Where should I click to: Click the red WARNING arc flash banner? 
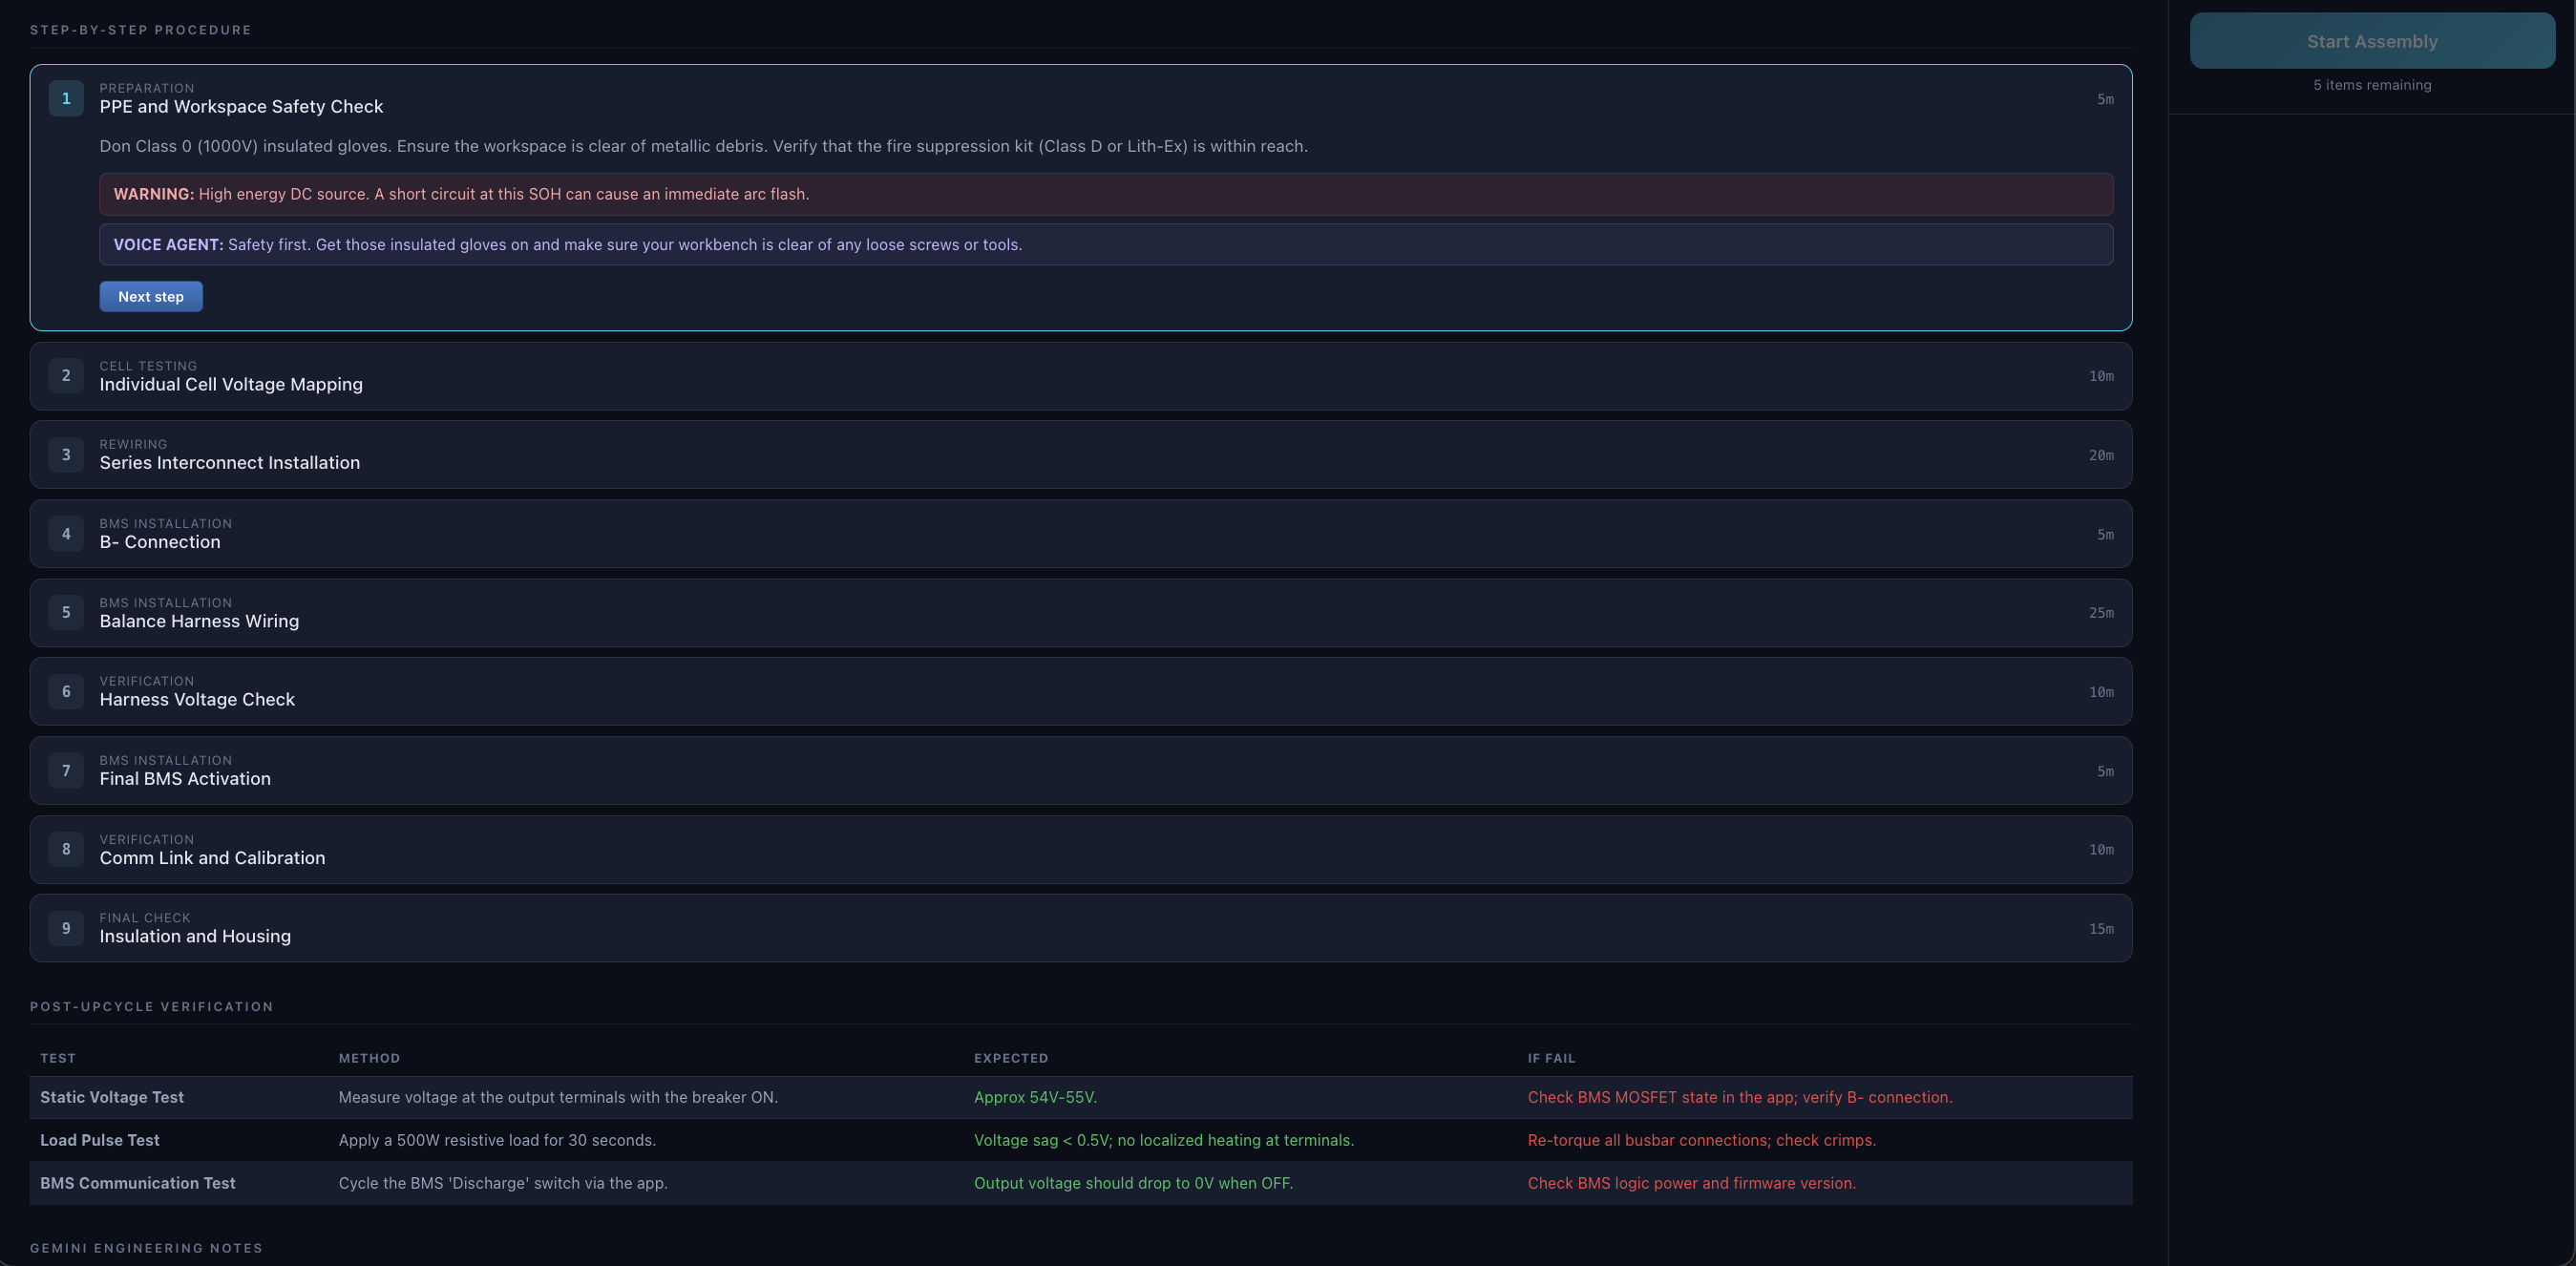pos(1106,194)
